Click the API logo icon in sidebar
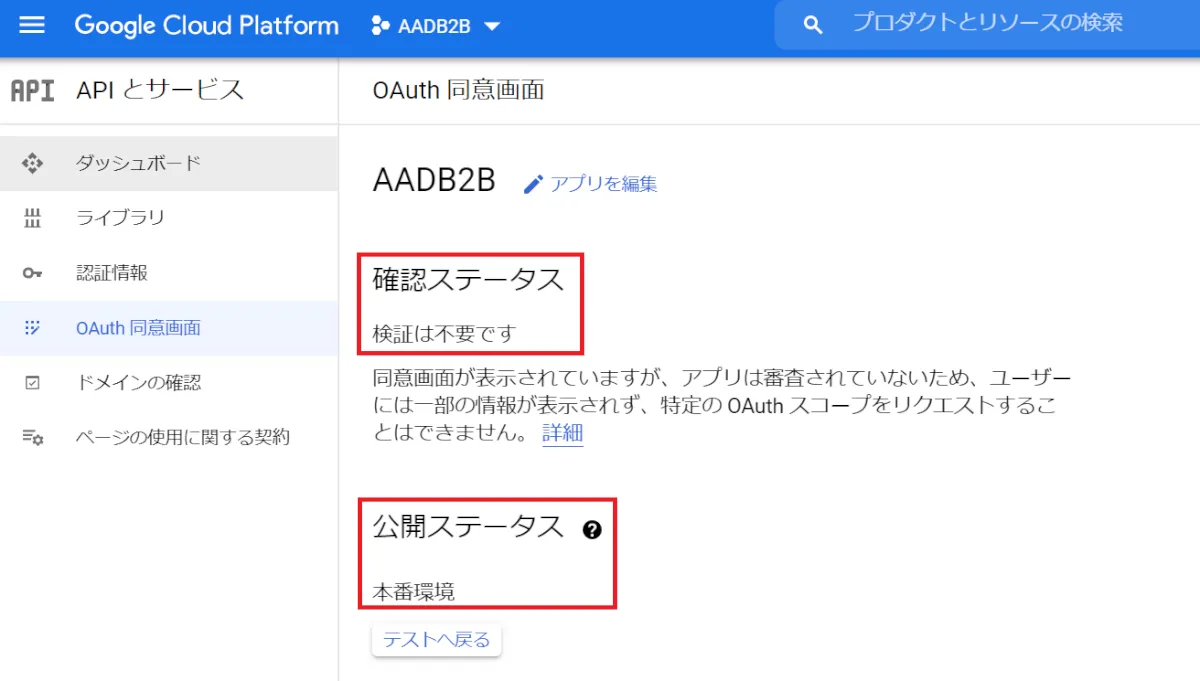 point(32,90)
